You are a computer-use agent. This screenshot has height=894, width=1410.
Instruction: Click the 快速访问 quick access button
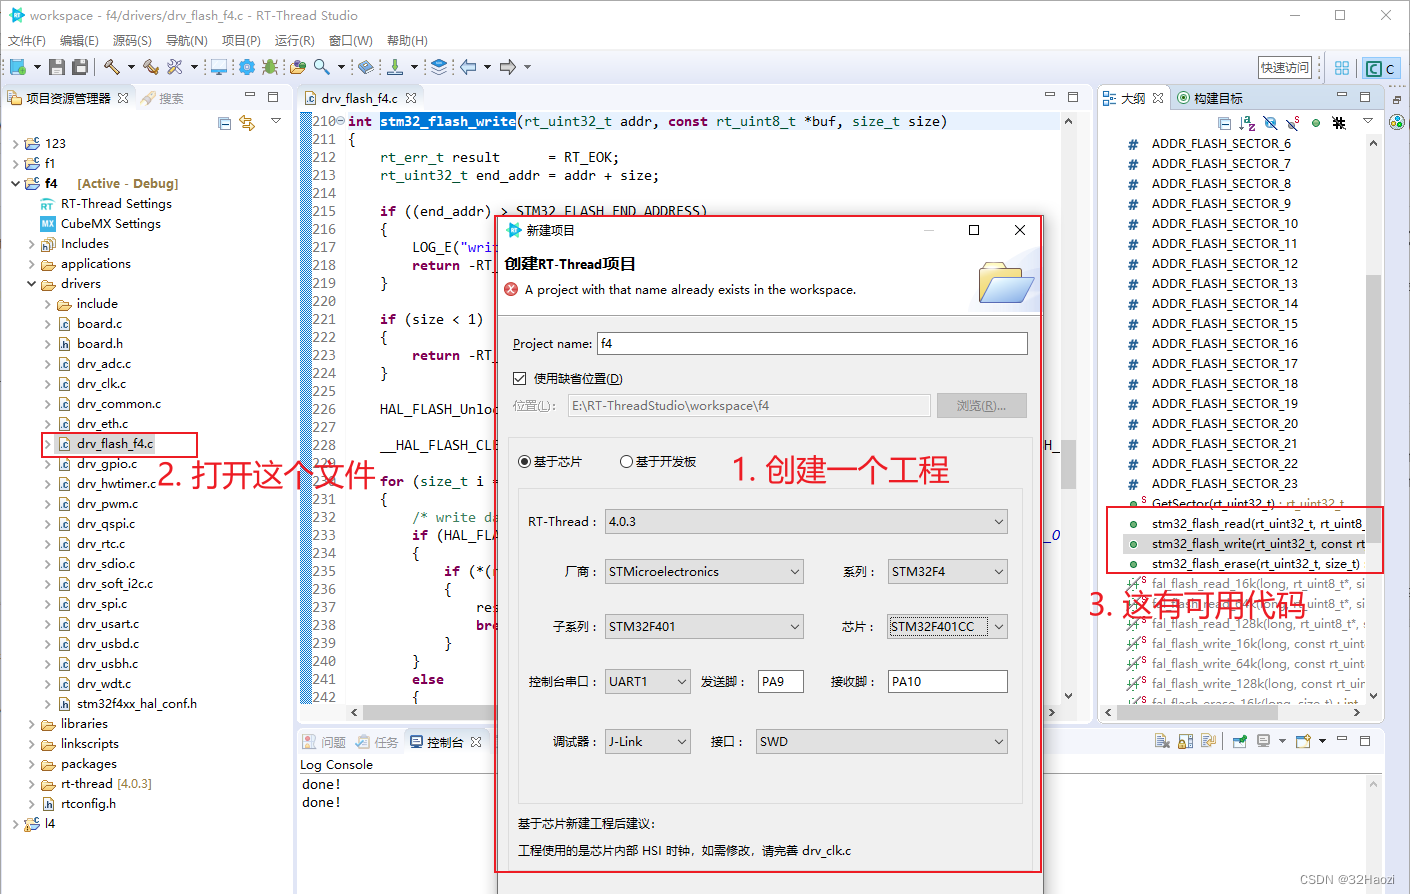pyautogui.click(x=1284, y=67)
